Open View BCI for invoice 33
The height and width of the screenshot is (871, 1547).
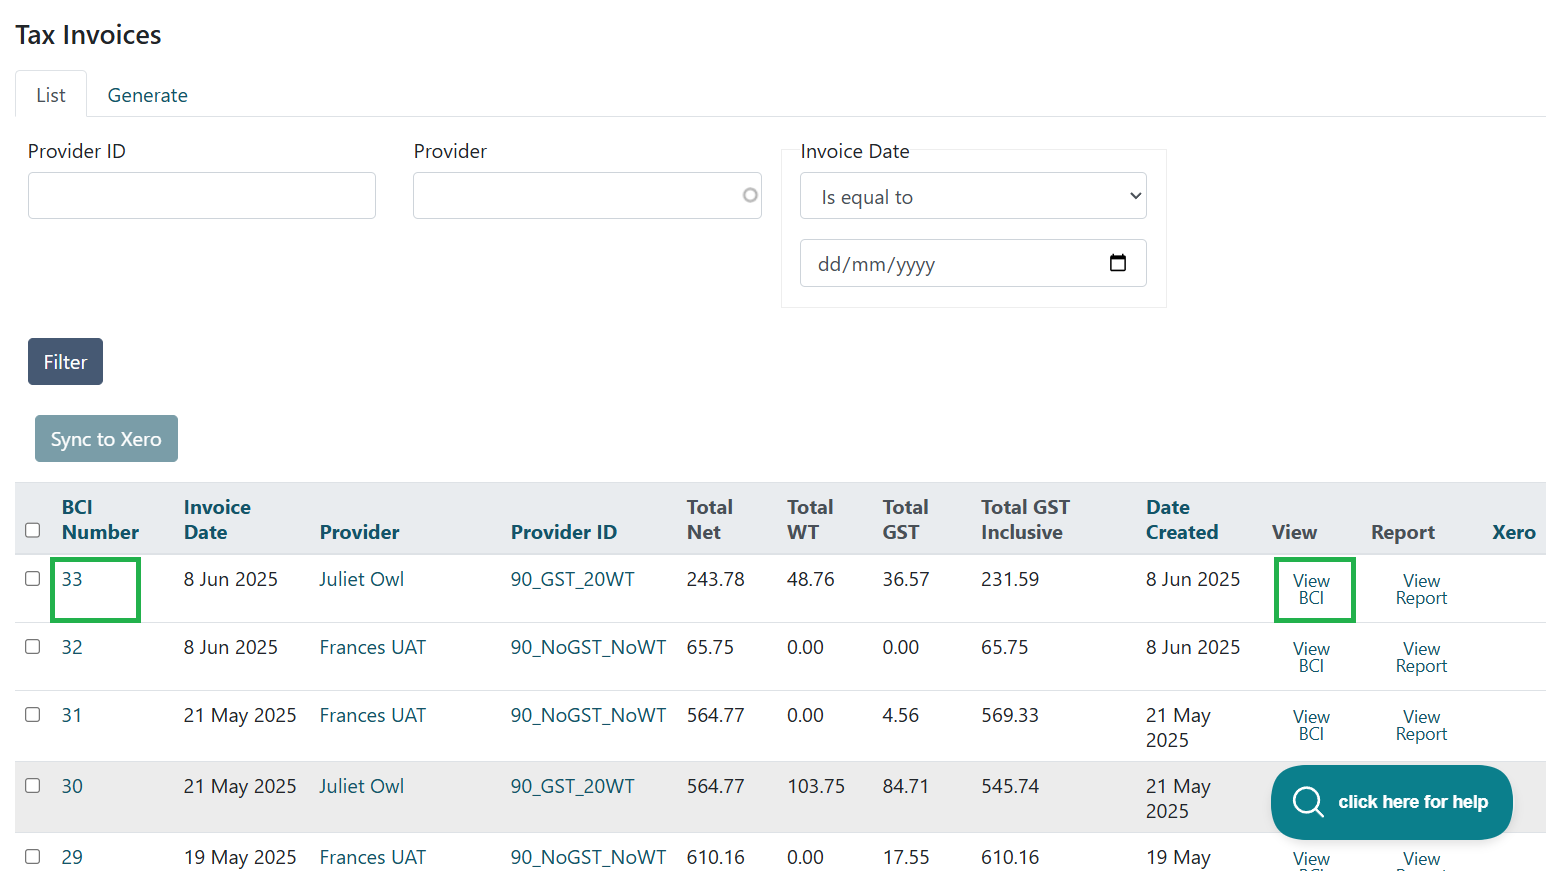[1311, 589]
